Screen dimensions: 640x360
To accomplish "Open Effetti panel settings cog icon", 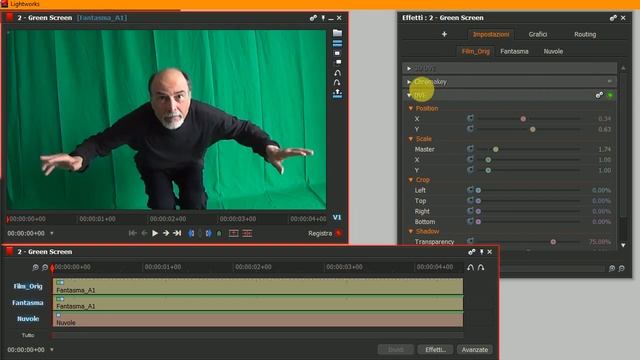I will coord(613,18).
